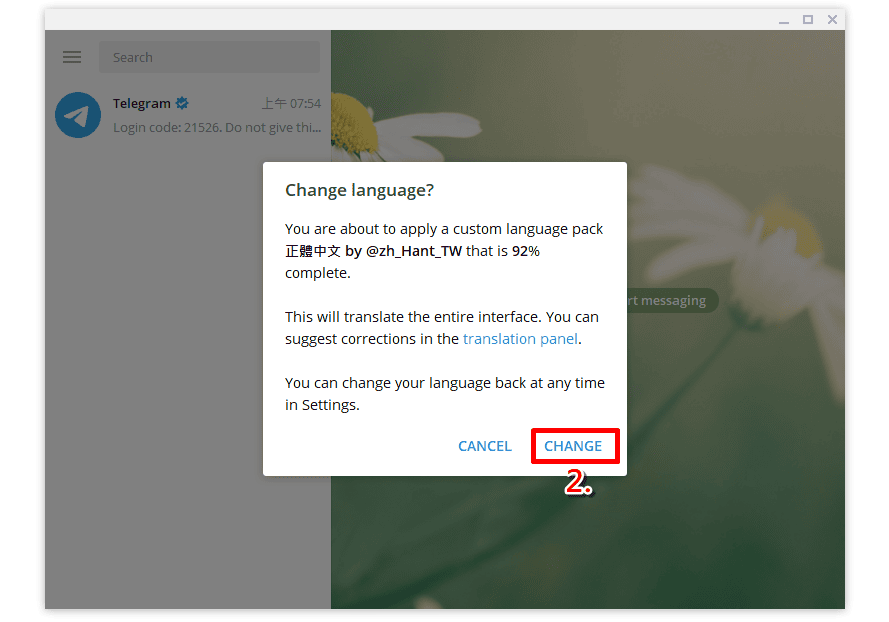The width and height of the screenshot is (889, 622).
Task: Focus the Search input field
Action: point(209,57)
